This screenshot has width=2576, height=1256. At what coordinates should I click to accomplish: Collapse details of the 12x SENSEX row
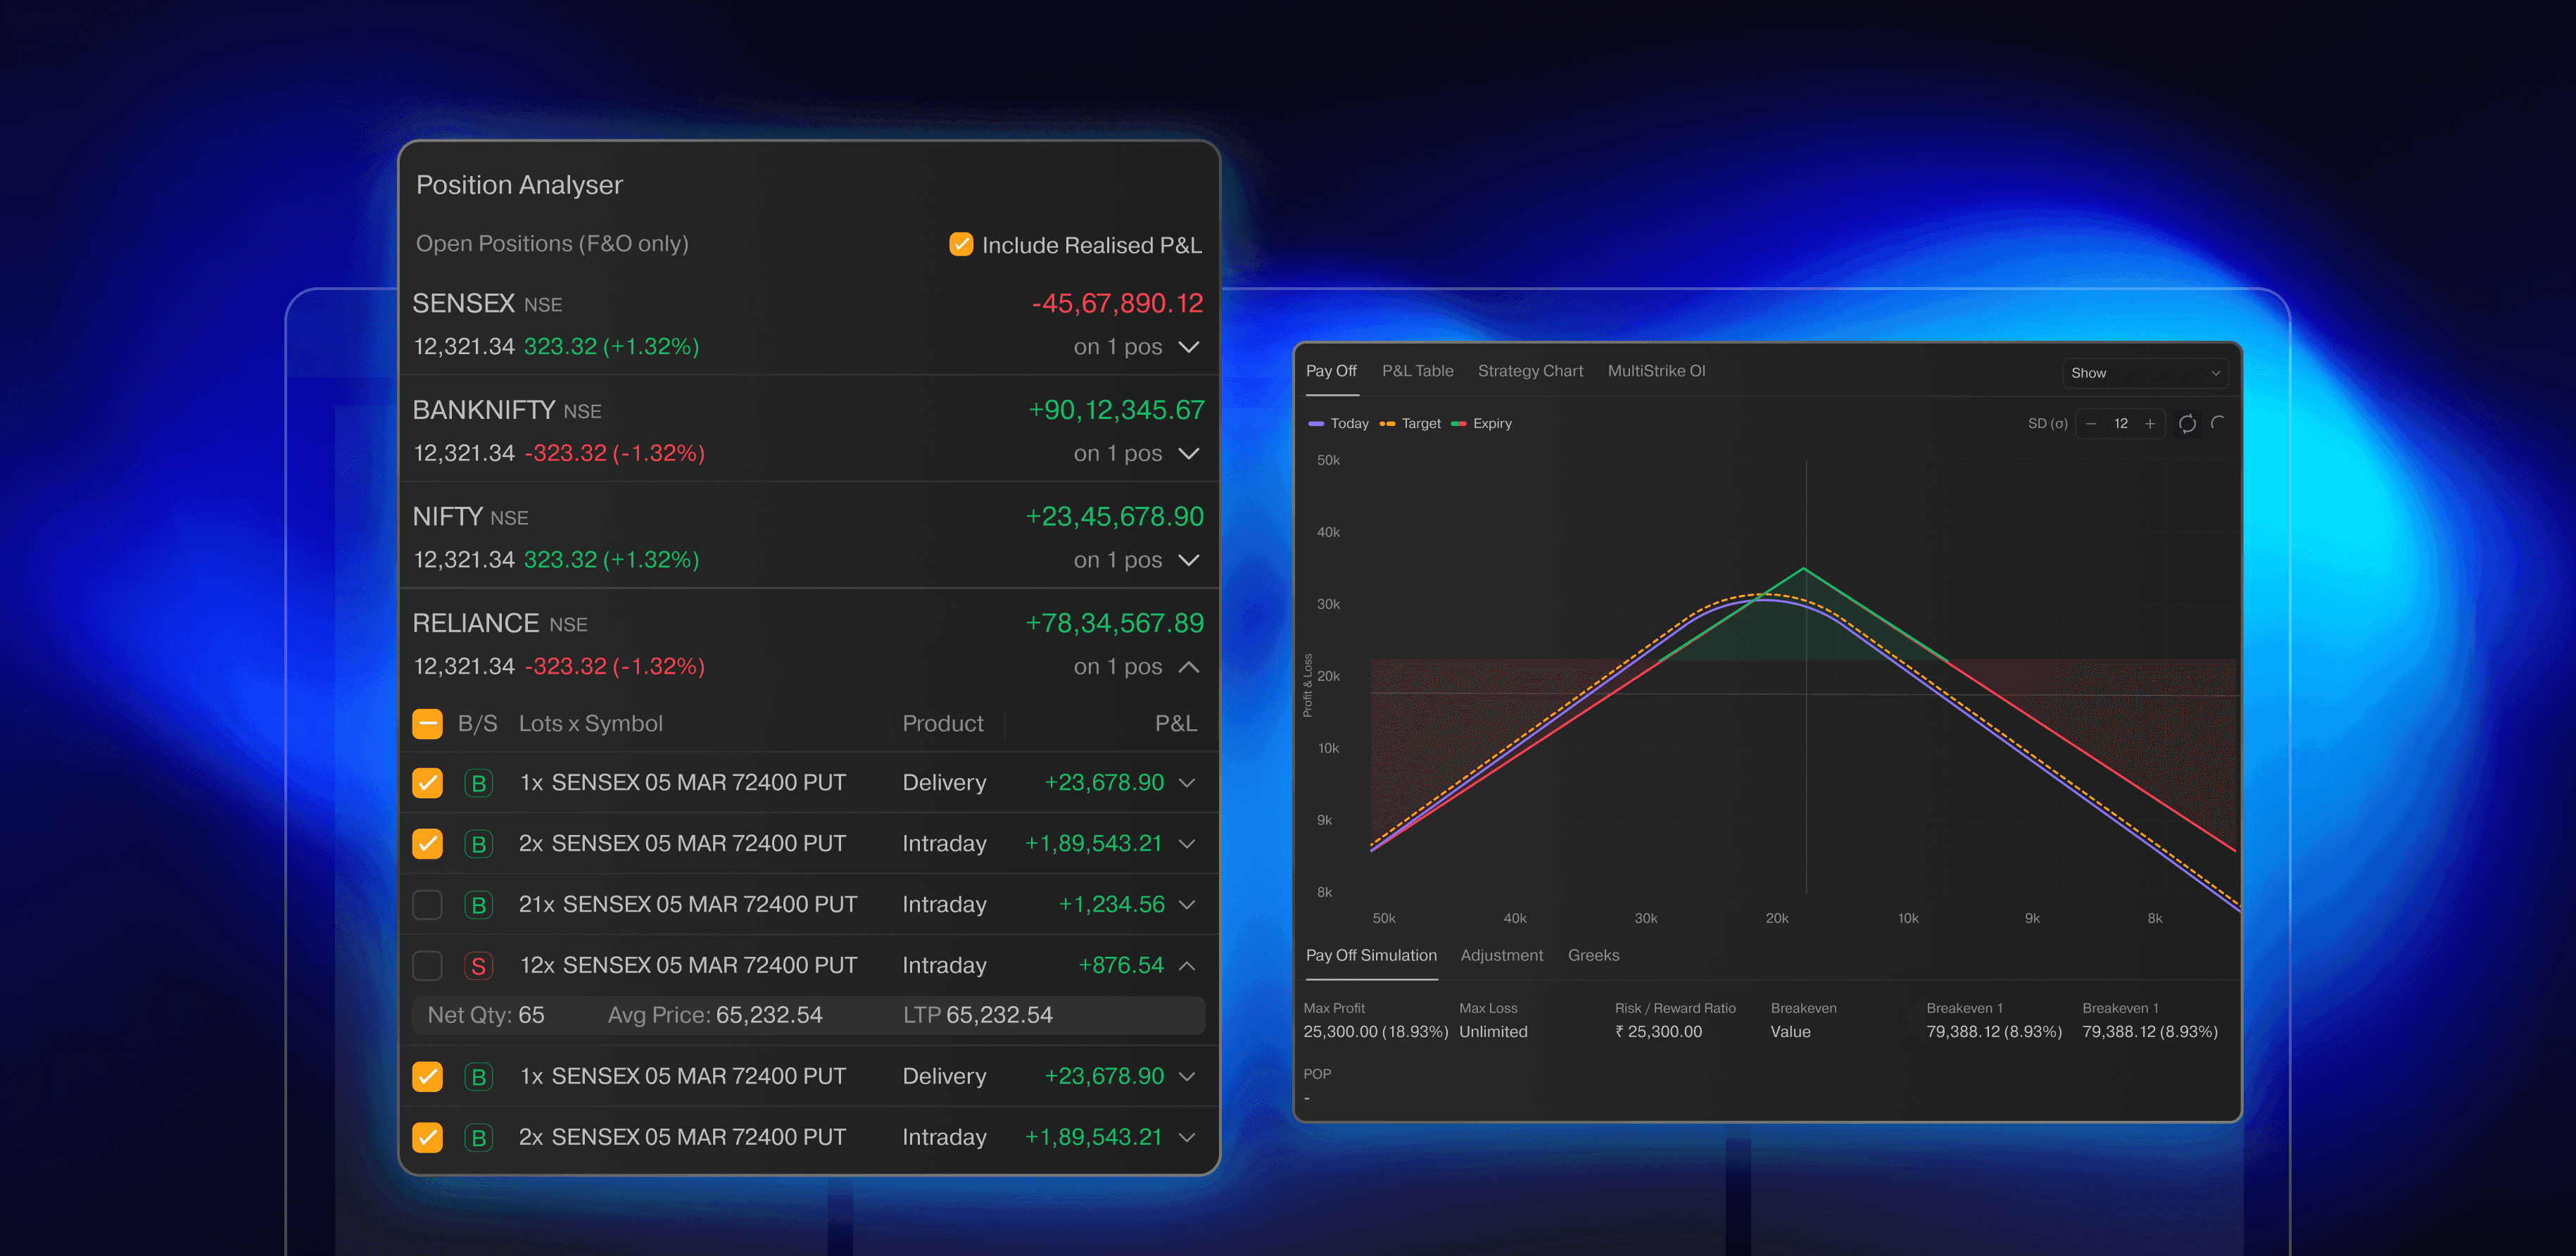(x=1187, y=966)
